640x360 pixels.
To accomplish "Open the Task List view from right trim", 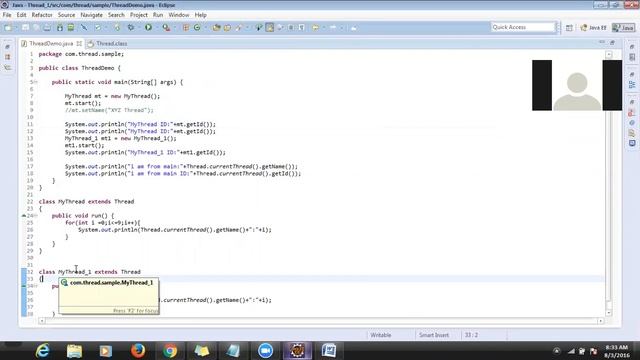I will 632,57.
